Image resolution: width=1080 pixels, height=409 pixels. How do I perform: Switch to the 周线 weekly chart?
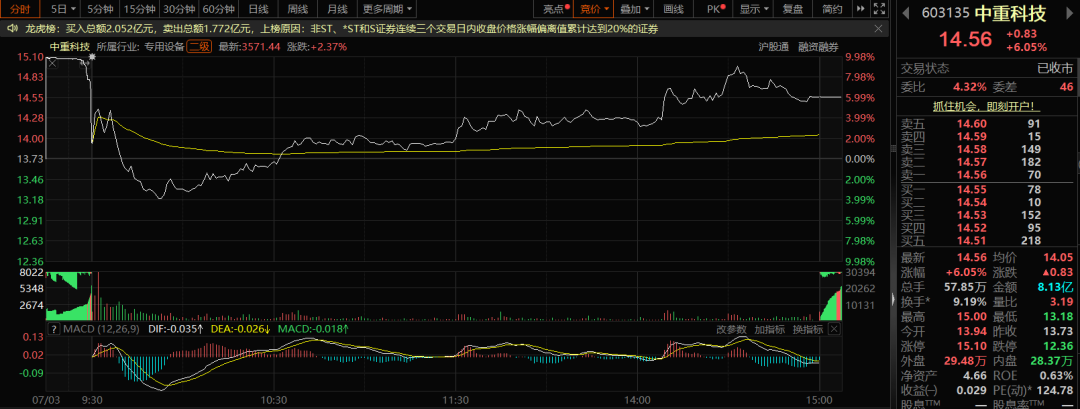(298, 9)
